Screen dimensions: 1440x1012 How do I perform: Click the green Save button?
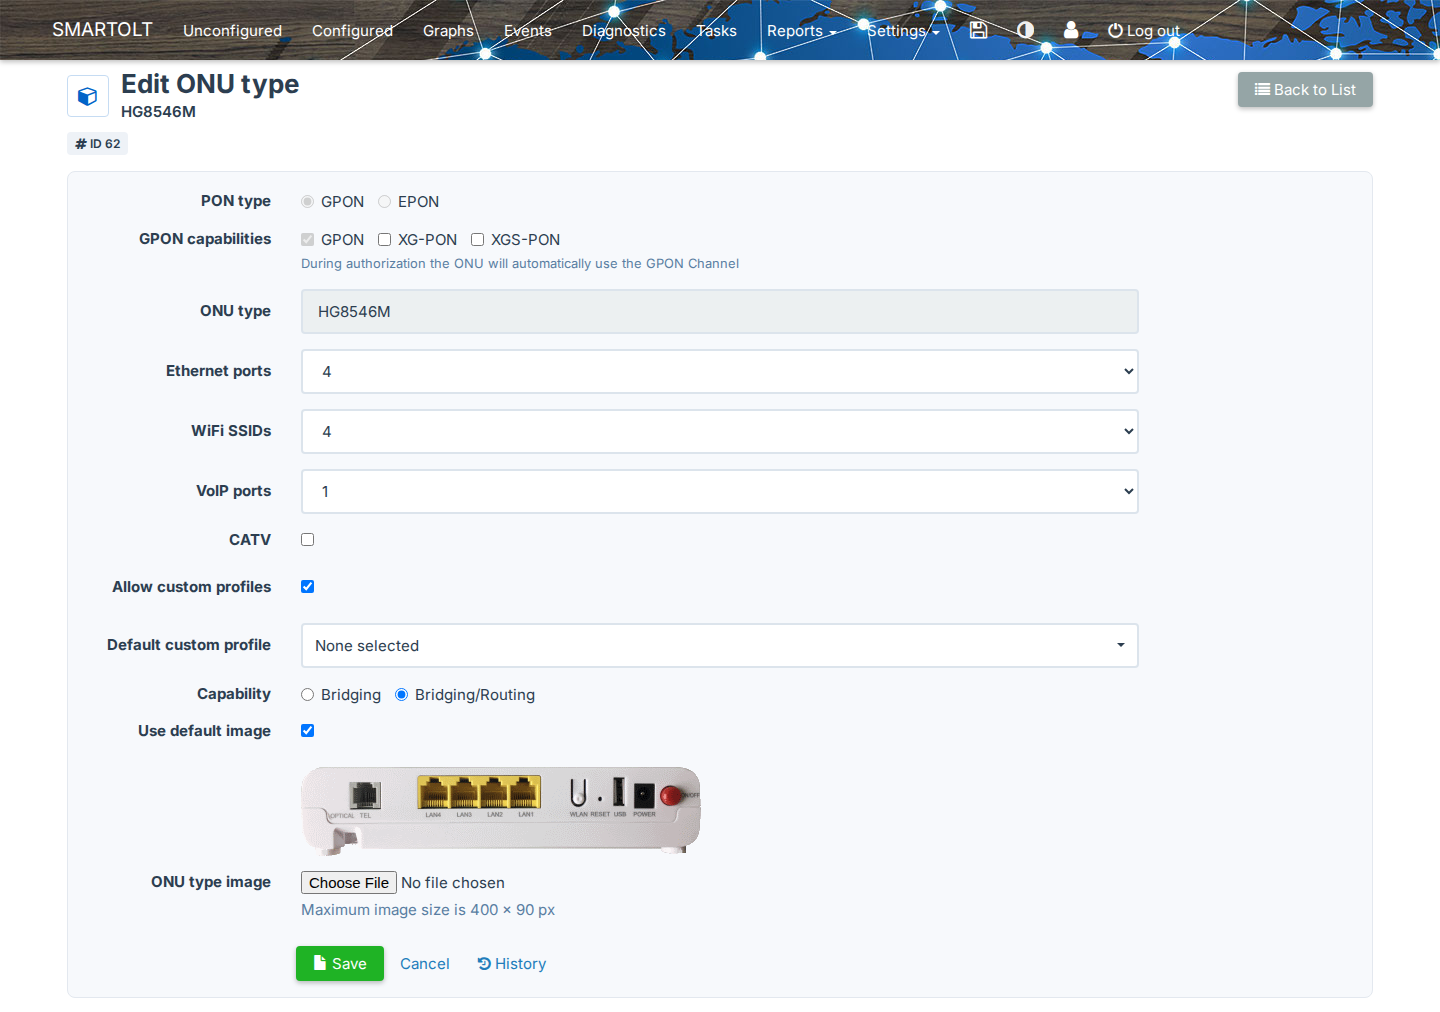[340, 964]
